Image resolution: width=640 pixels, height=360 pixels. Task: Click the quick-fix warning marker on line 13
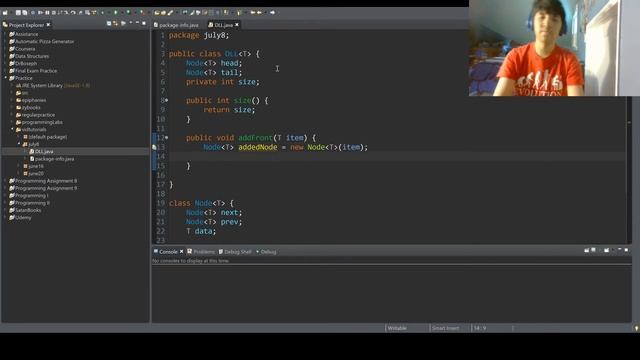[154, 147]
